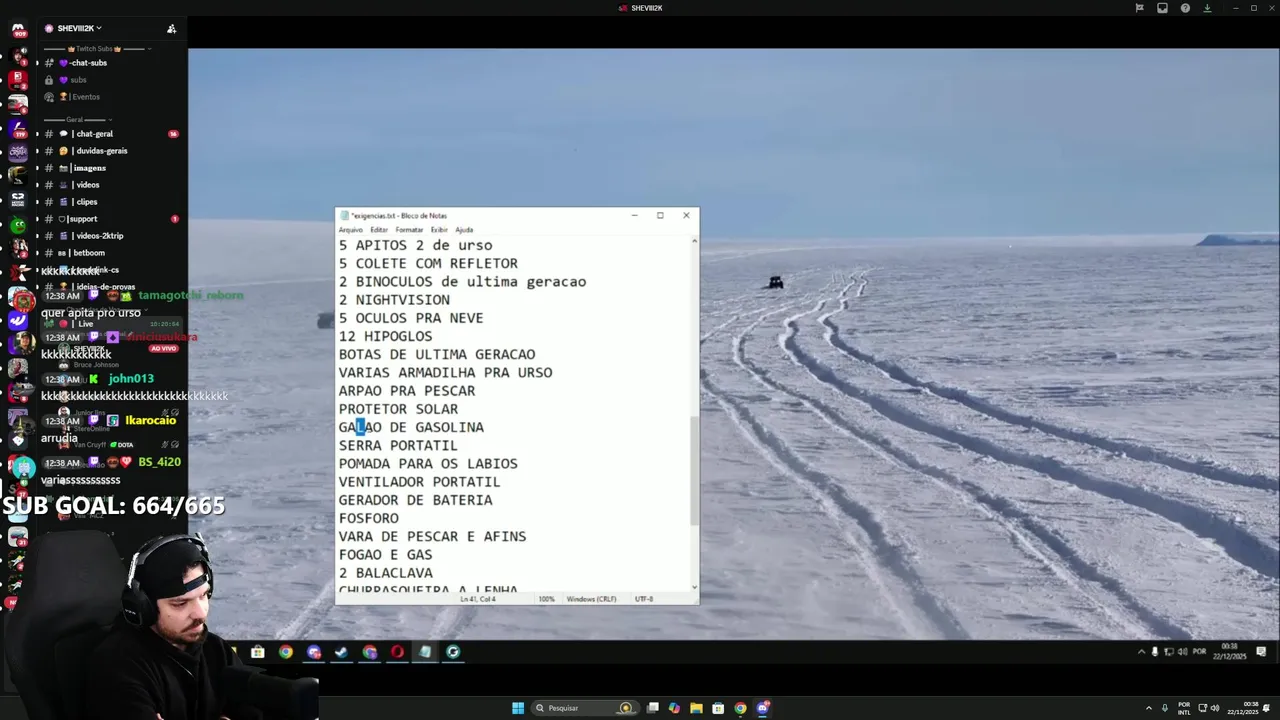Click the line 'SERRA PORTATIL'
The image size is (1280, 720).
point(398,445)
